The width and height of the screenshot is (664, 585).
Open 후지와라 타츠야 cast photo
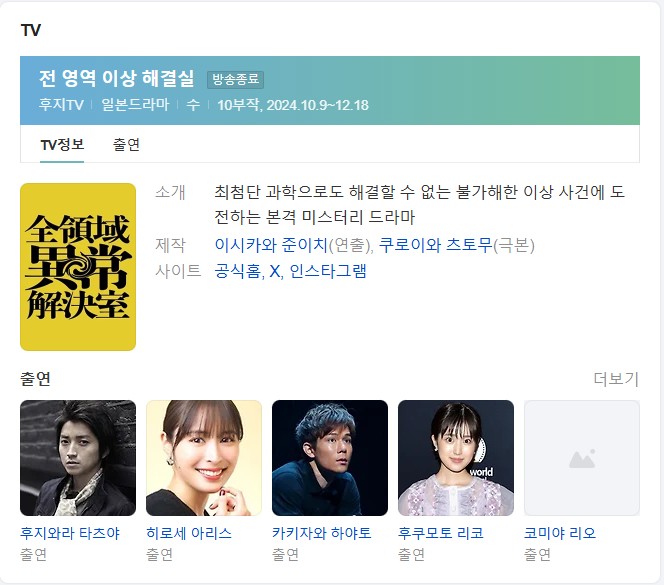pyautogui.click(x=78, y=458)
